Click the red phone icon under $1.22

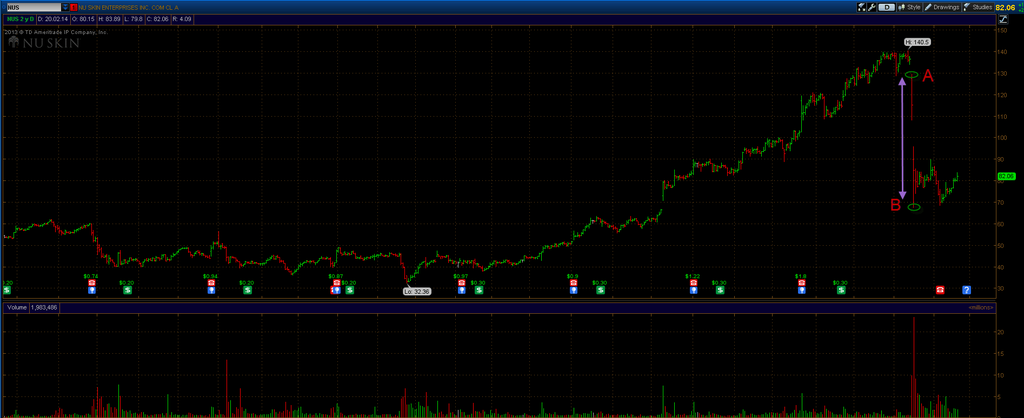point(694,282)
